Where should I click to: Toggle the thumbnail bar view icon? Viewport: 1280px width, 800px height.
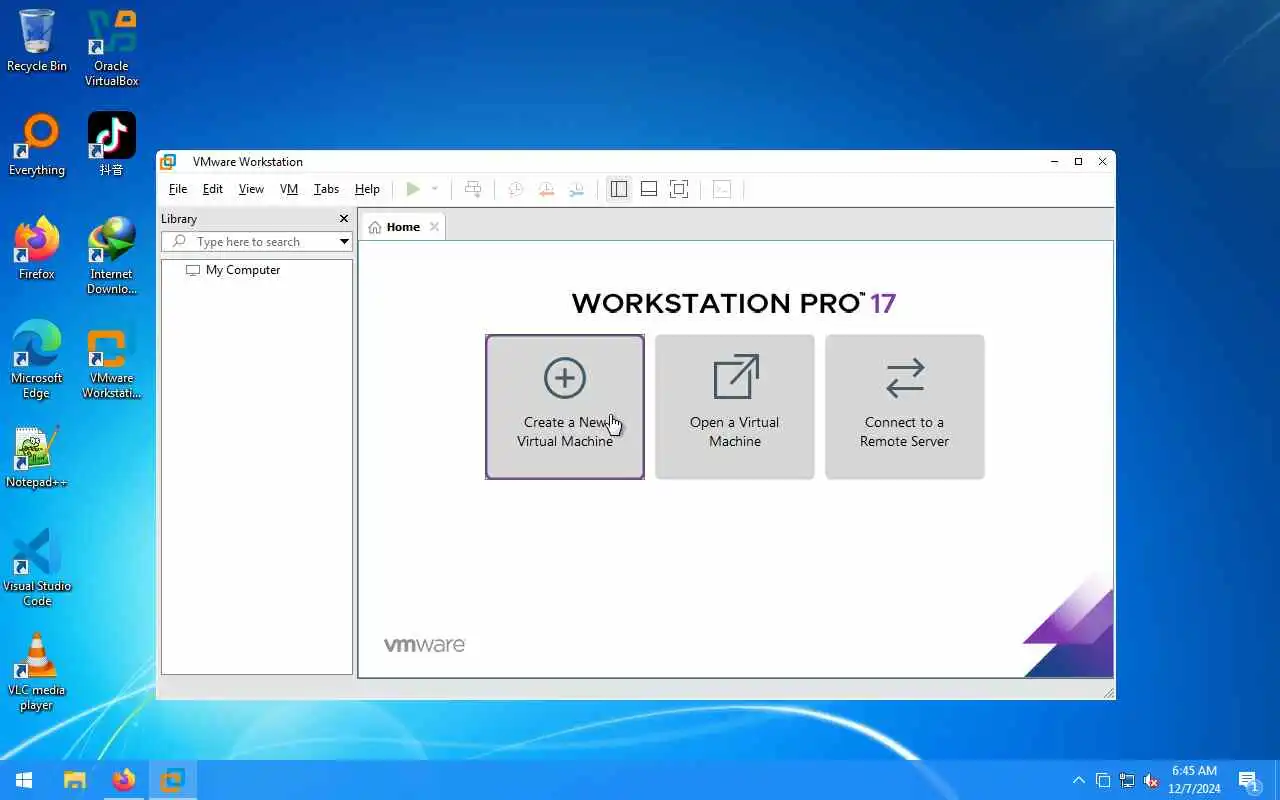tap(649, 189)
